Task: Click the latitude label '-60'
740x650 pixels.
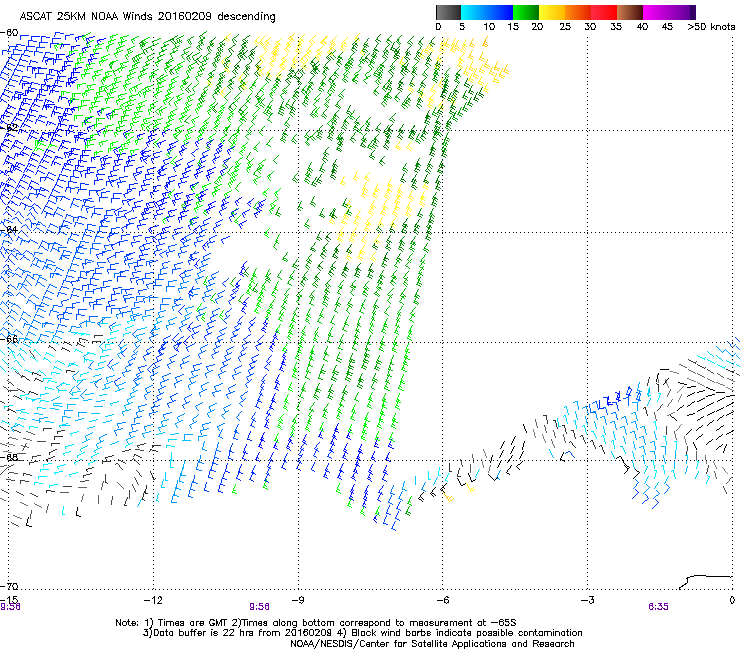Action: 9,33
